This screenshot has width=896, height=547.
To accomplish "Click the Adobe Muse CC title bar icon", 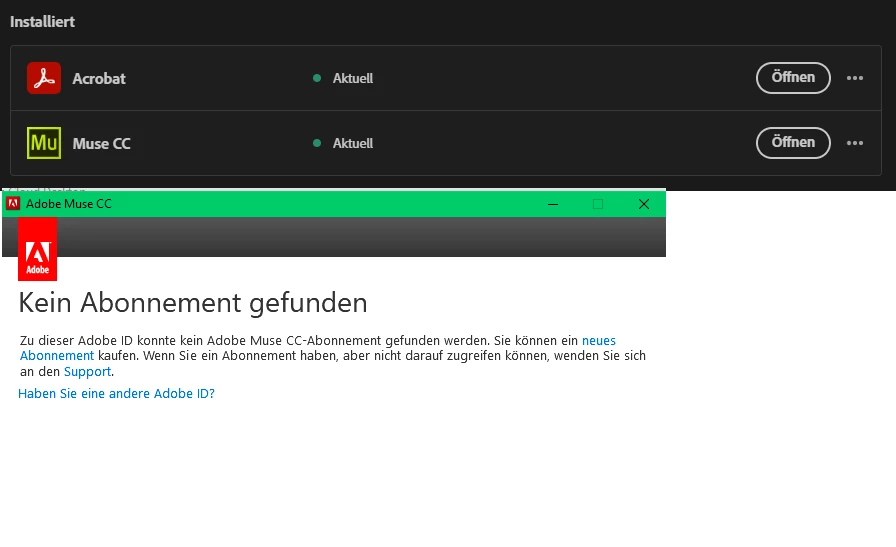I will [13, 203].
